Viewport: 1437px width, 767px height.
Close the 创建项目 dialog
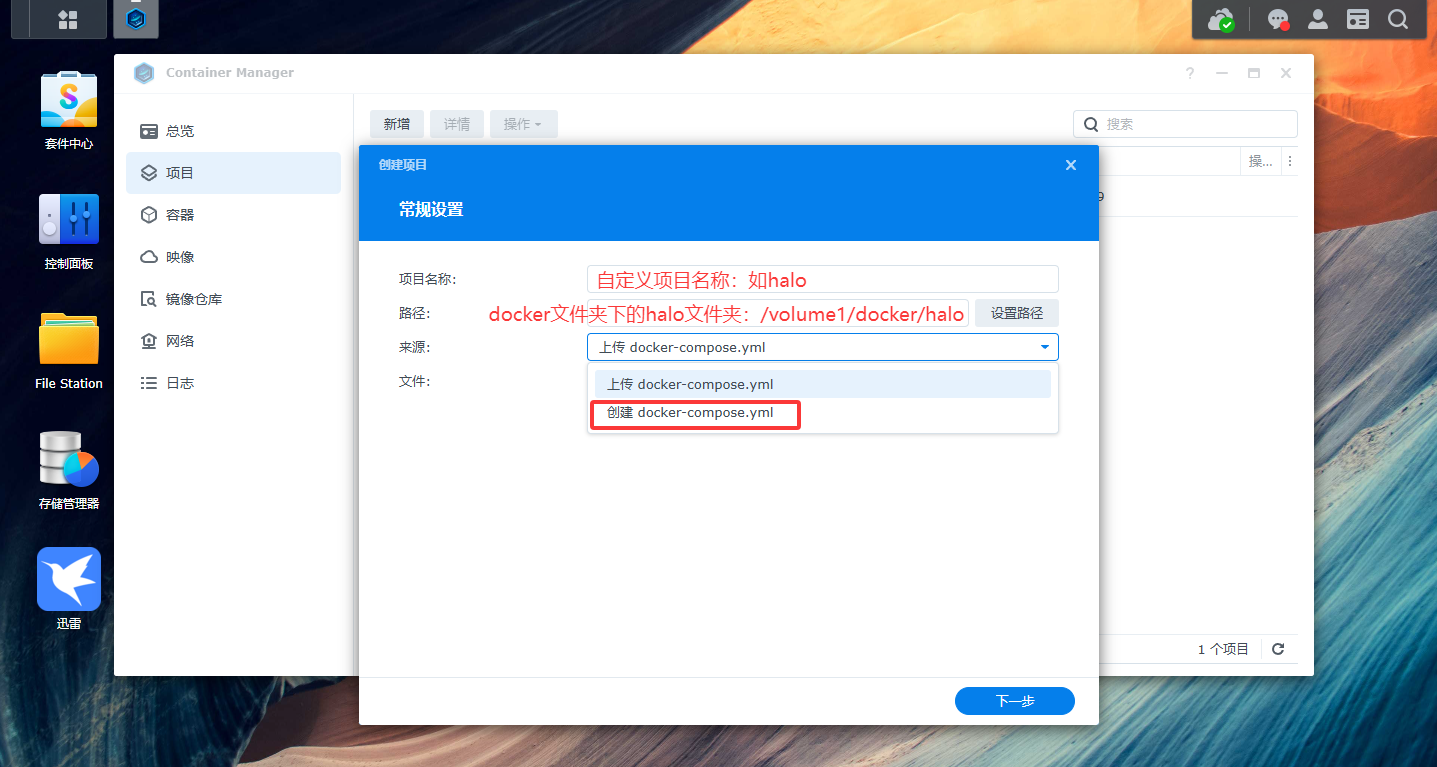pos(1071,165)
